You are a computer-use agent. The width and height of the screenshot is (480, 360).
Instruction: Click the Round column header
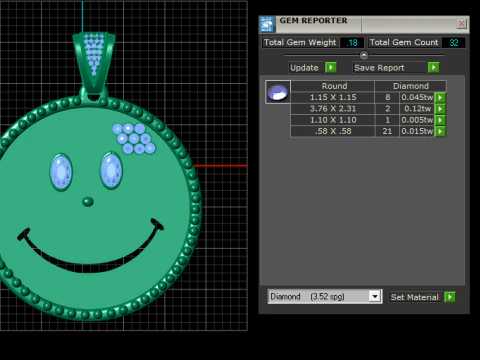coord(333,86)
